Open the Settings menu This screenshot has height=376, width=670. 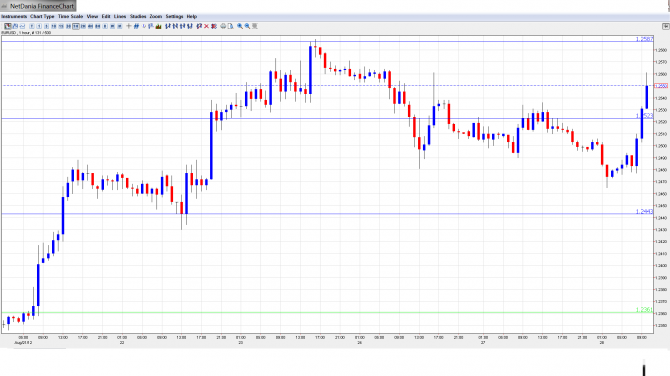(x=174, y=16)
